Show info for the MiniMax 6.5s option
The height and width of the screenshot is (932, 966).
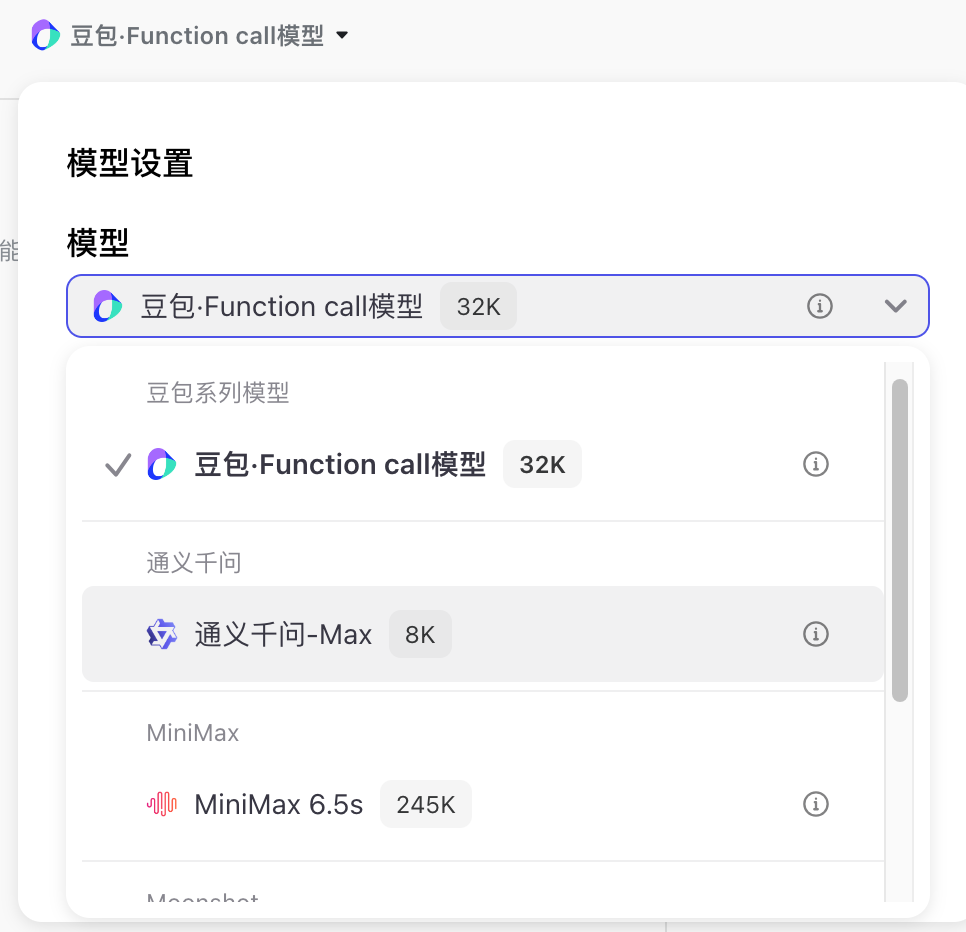click(x=816, y=804)
